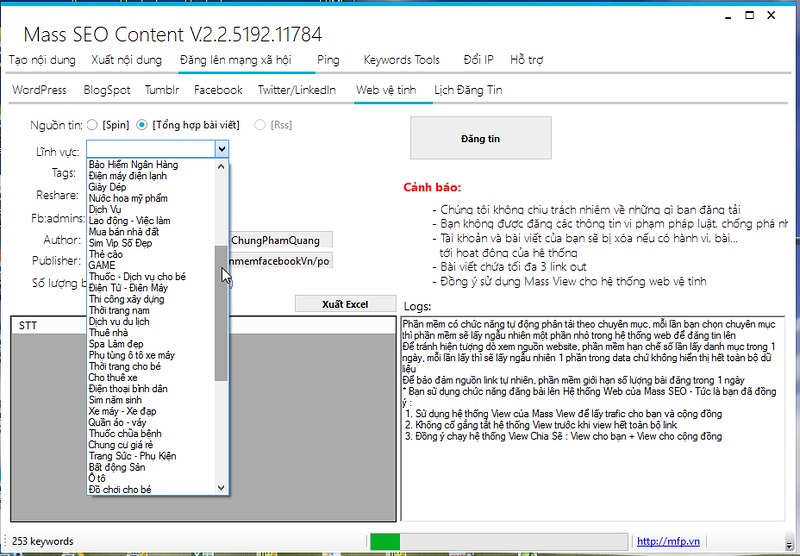The height and width of the screenshot is (556, 800).
Task: Pick Nước hoa mỹ phẩm option
Action: [x=128, y=198]
